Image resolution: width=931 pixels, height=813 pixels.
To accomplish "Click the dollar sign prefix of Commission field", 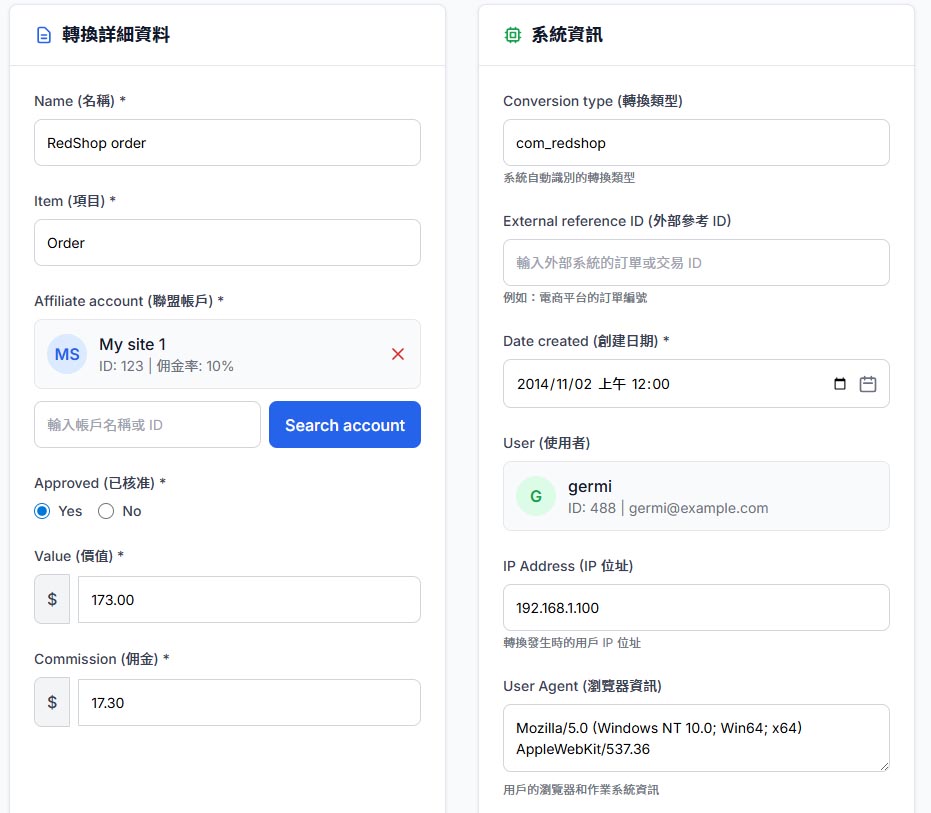I will point(52,702).
